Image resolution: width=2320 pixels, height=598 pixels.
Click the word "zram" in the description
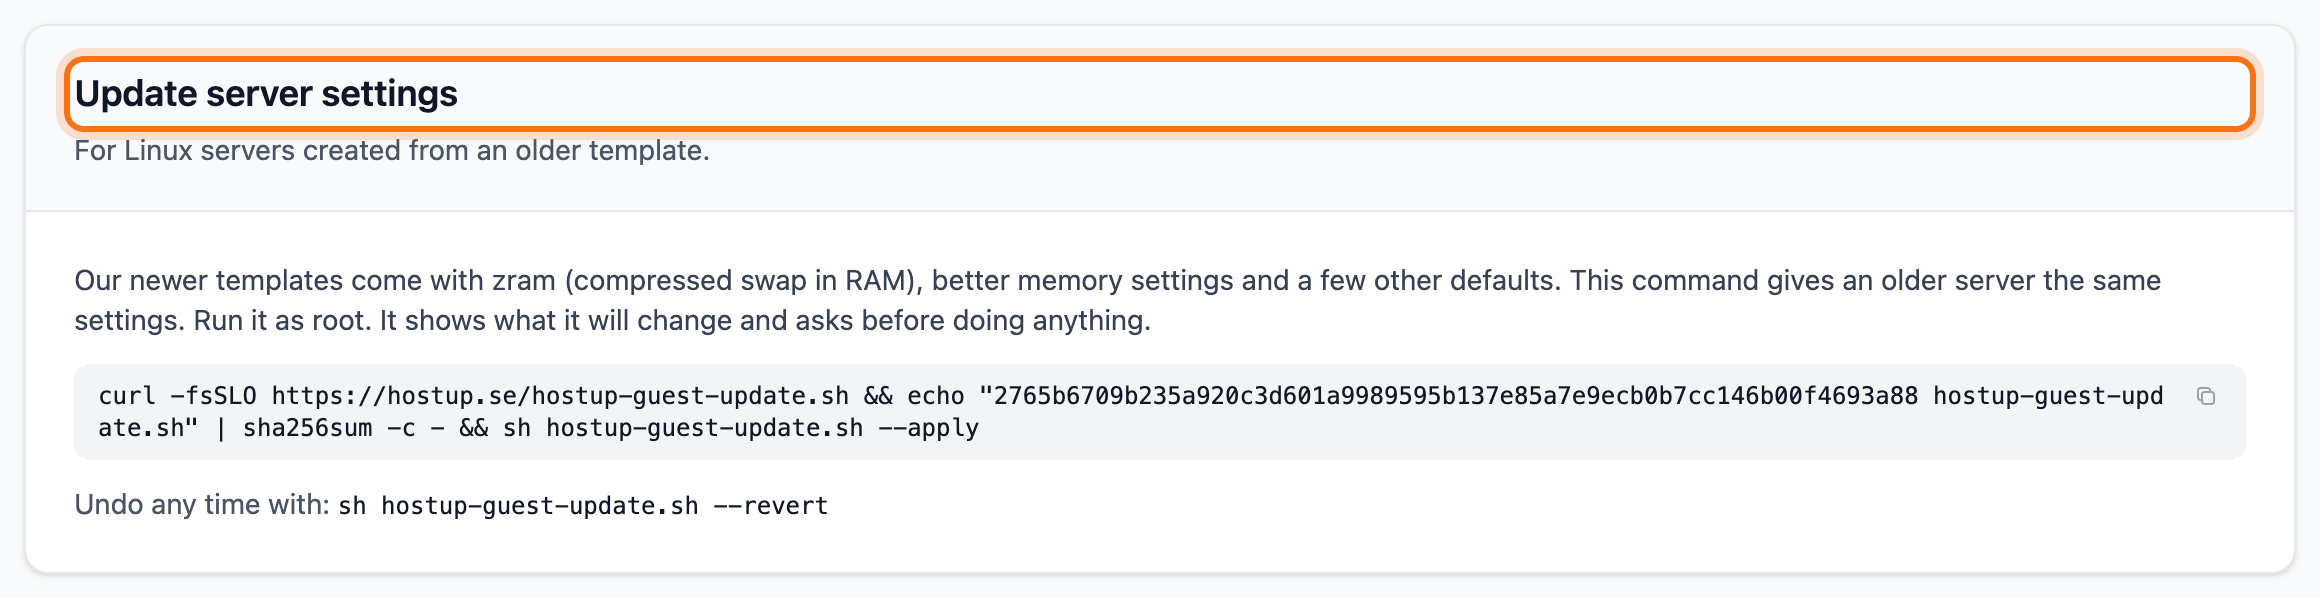523,280
